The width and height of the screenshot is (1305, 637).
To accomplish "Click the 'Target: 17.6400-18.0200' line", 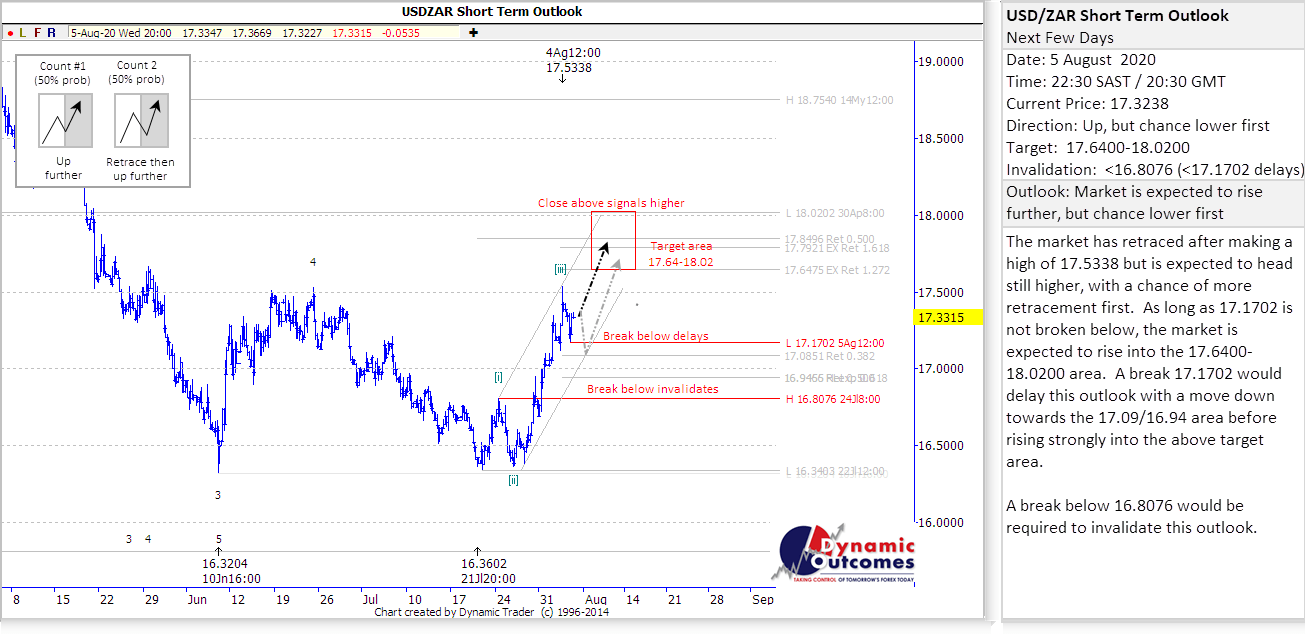I will [1098, 147].
